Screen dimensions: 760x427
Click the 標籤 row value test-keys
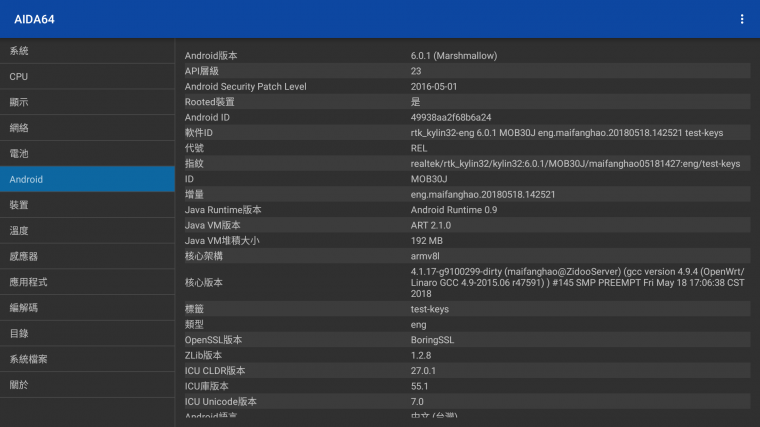(x=429, y=309)
